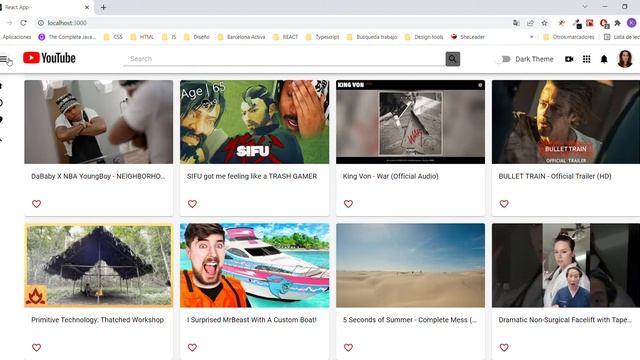
Task: Open The Complete Java... bookmark
Action: (67, 37)
